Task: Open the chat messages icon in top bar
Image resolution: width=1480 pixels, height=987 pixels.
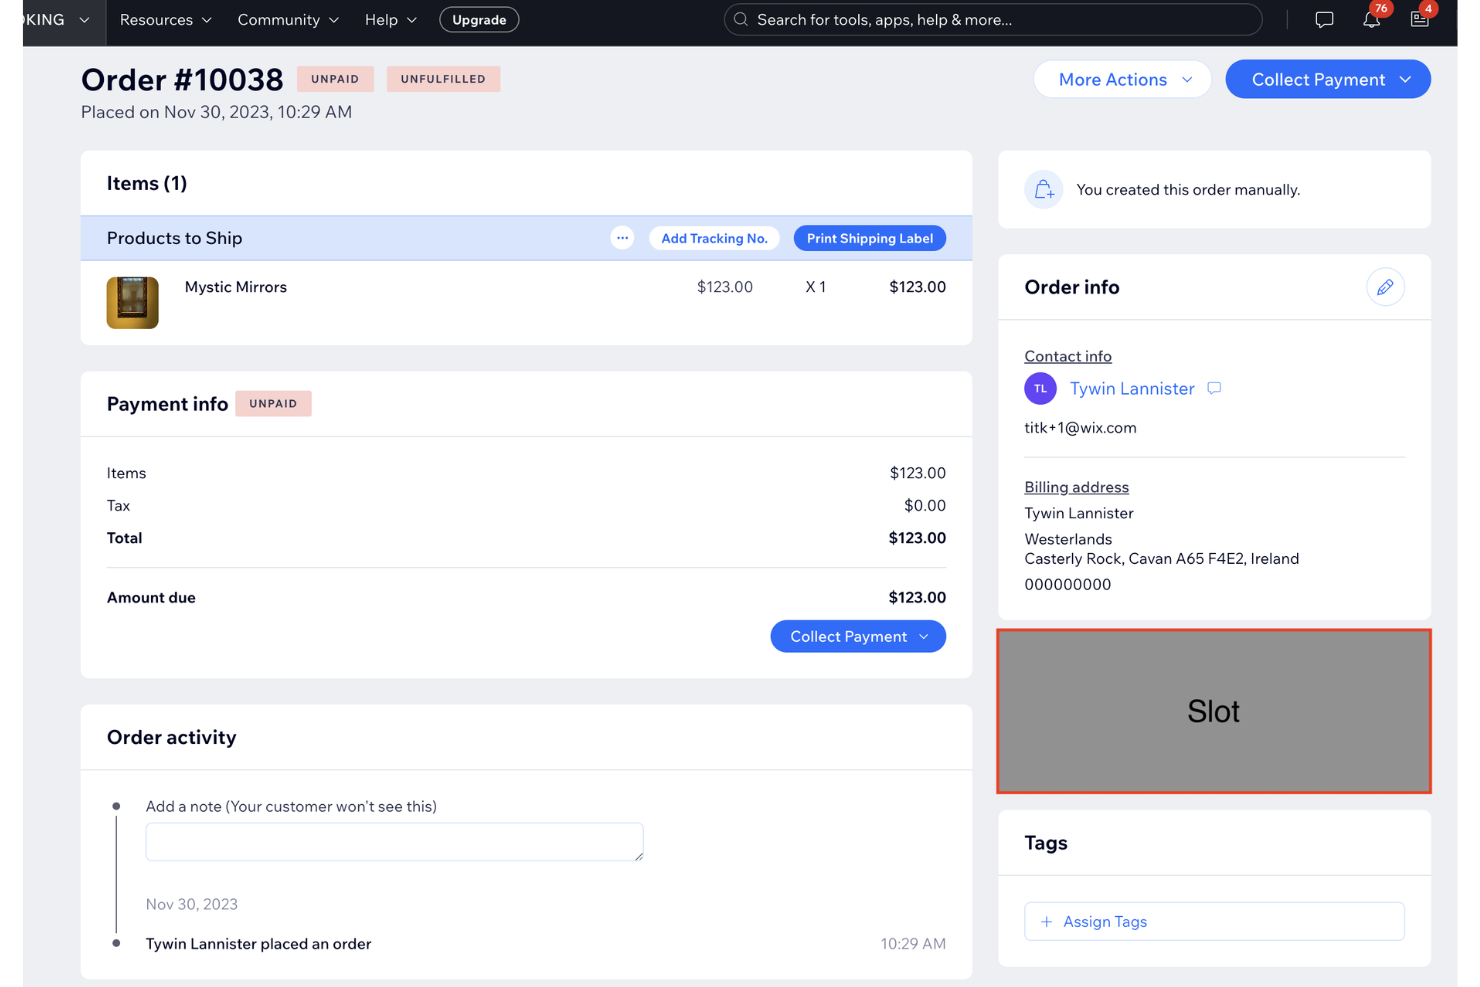Action: point(1324,19)
